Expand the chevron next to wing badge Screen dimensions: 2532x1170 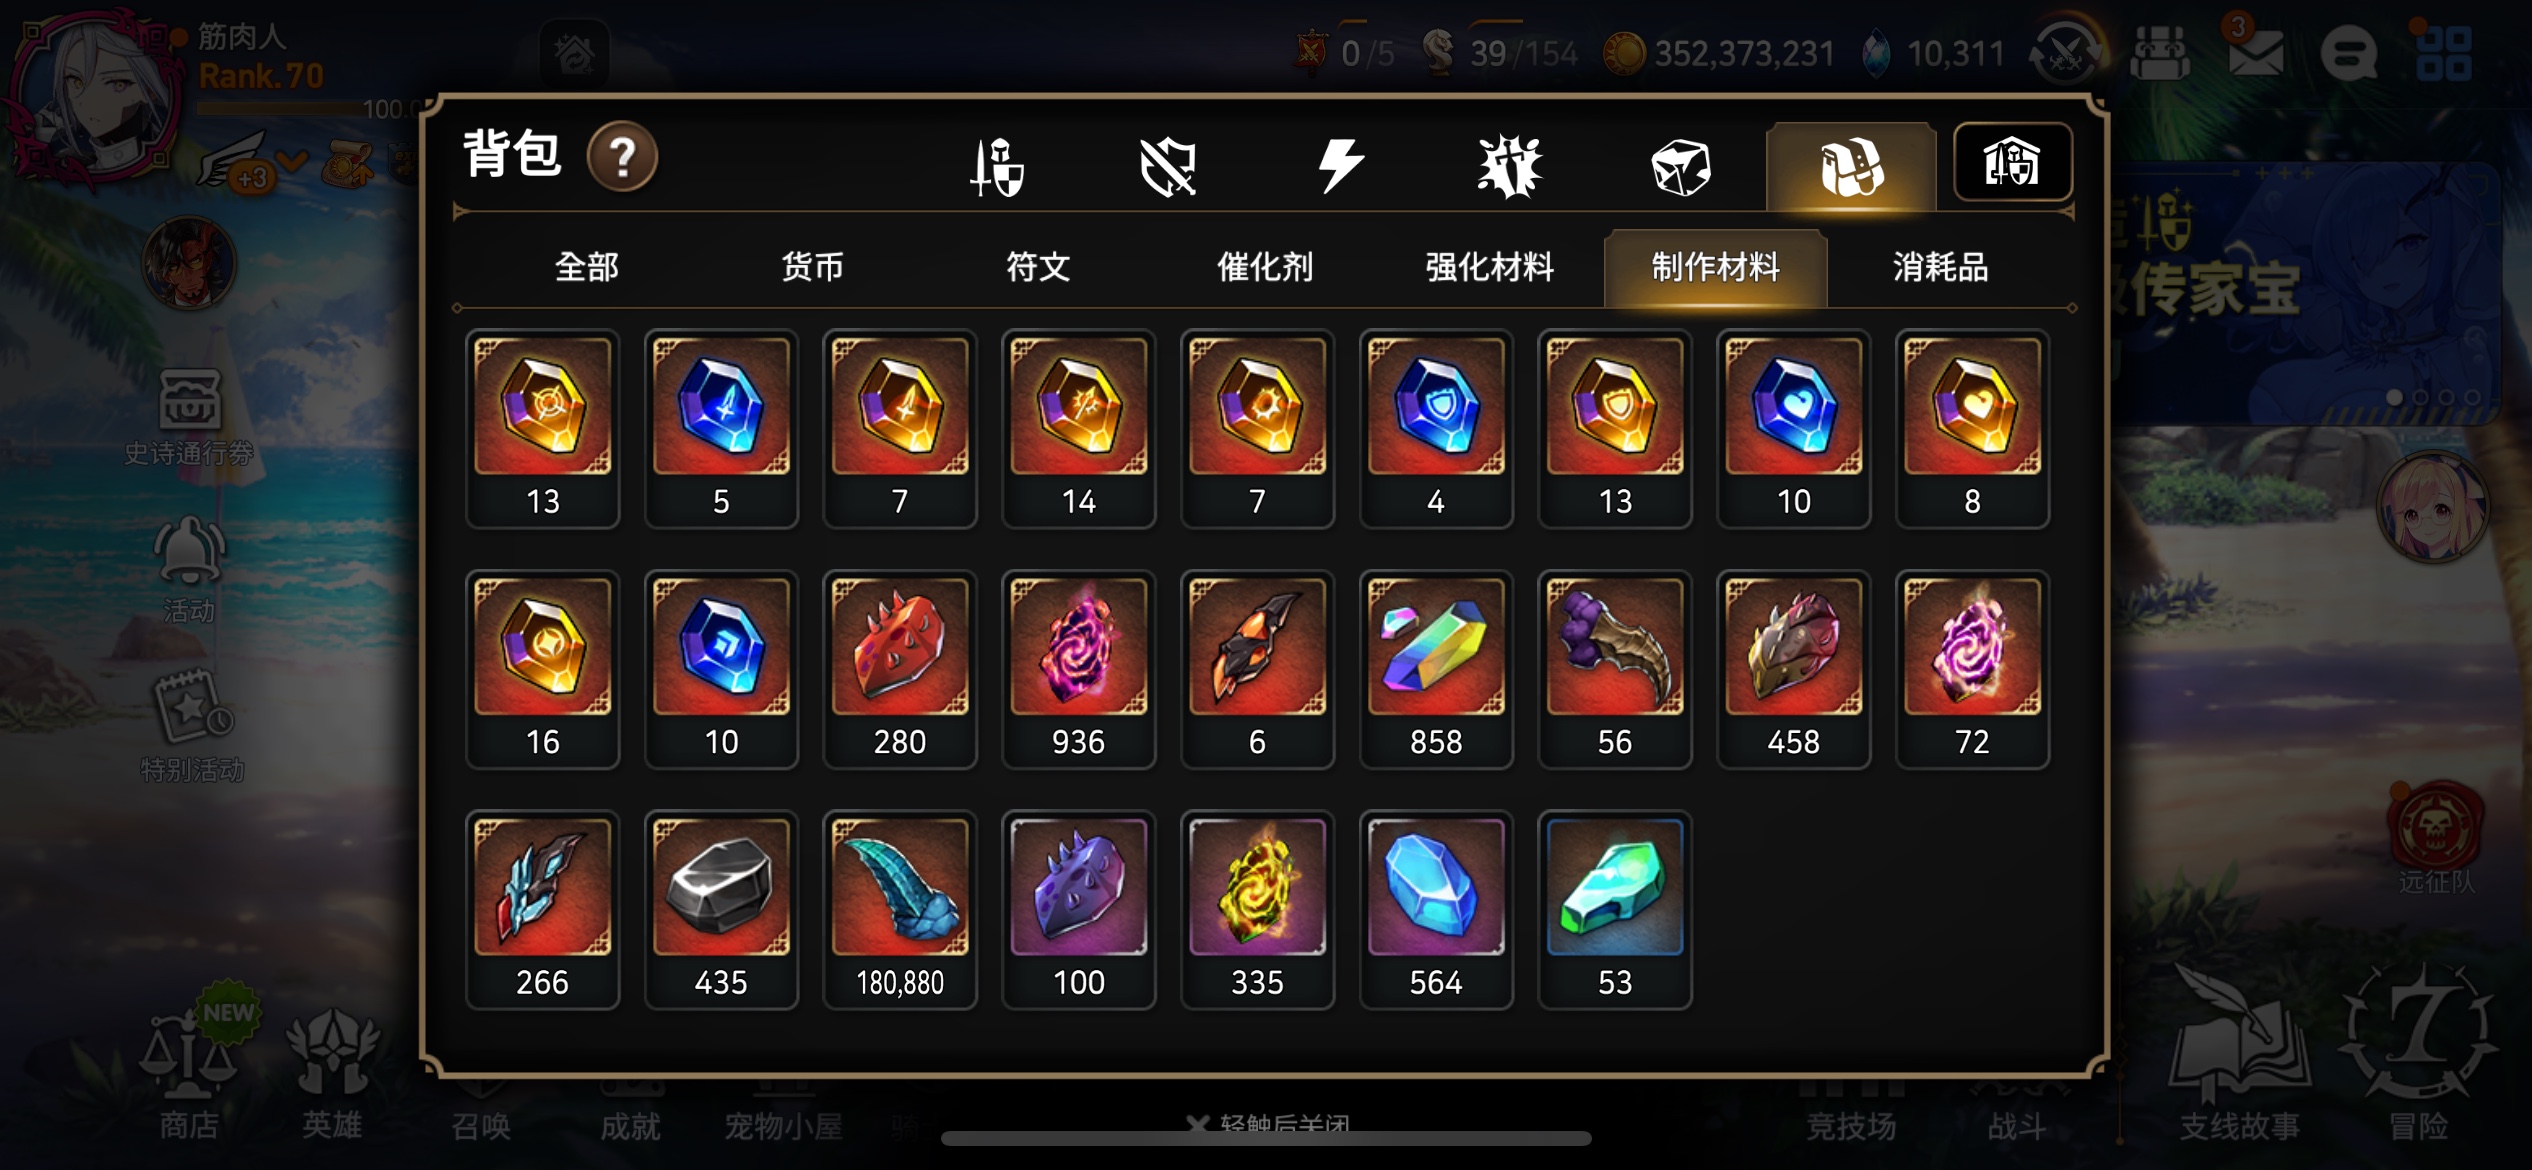click(x=292, y=162)
